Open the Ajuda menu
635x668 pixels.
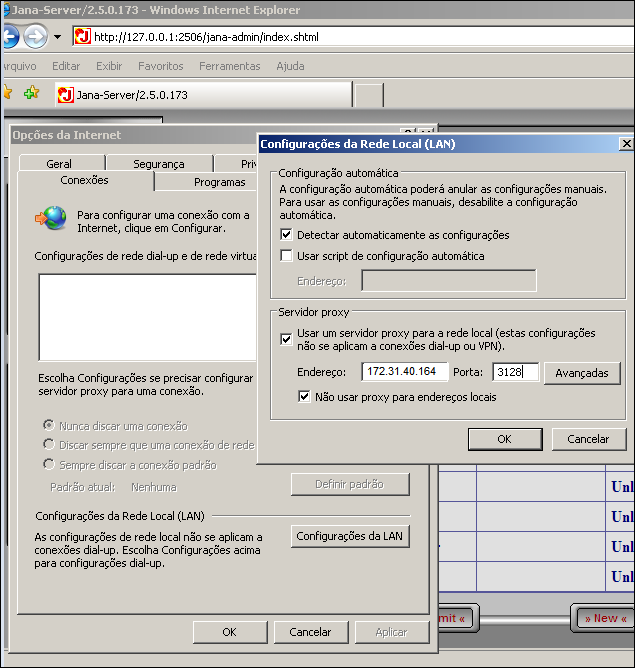click(290, 66)
